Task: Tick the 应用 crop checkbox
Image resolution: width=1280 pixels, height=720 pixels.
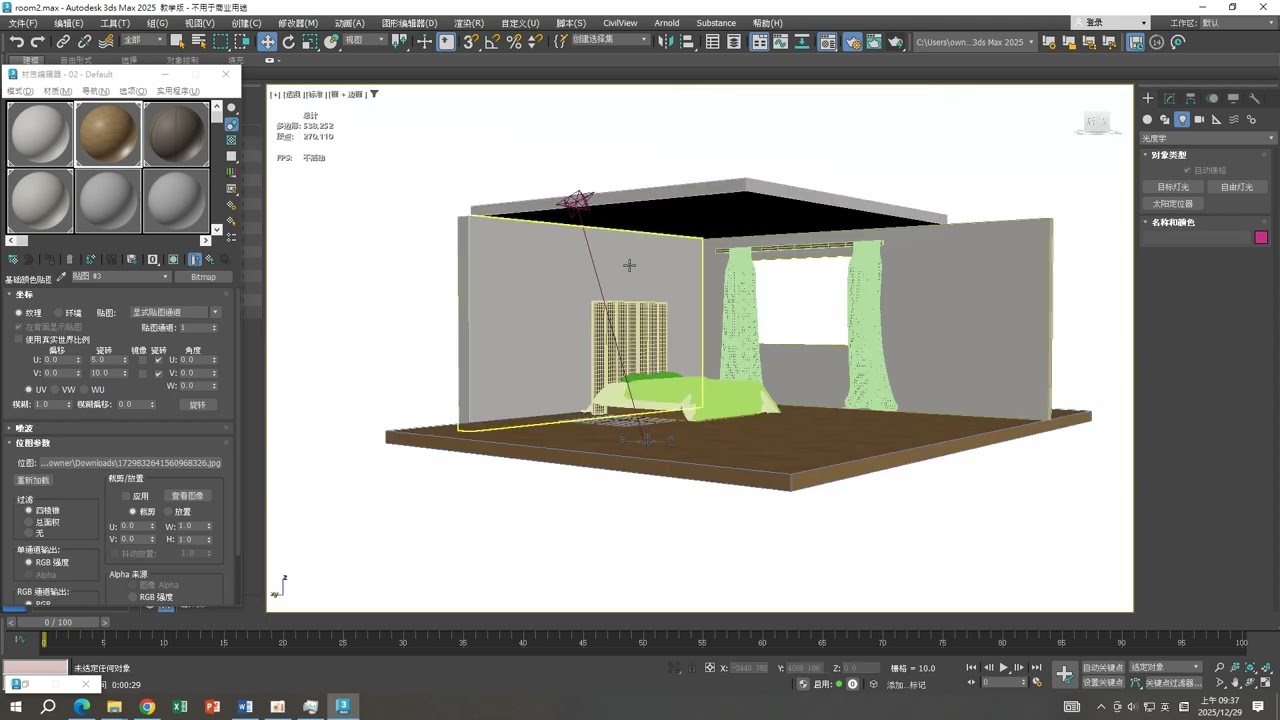Action: coord(126,496)
